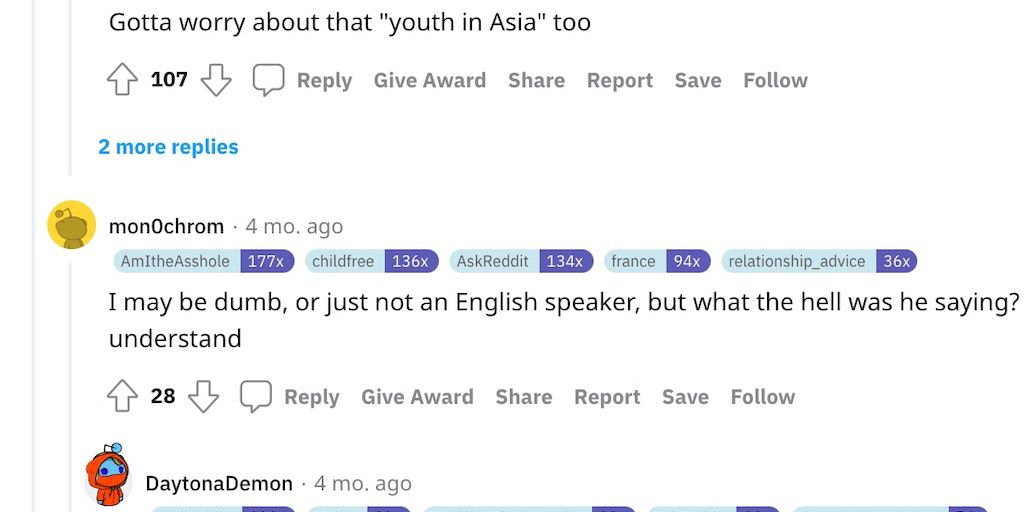Open mon0chrom's avatar profile
Image resolution: width=1024 pixels, height=512 pixels.
(x=72, y=225)
